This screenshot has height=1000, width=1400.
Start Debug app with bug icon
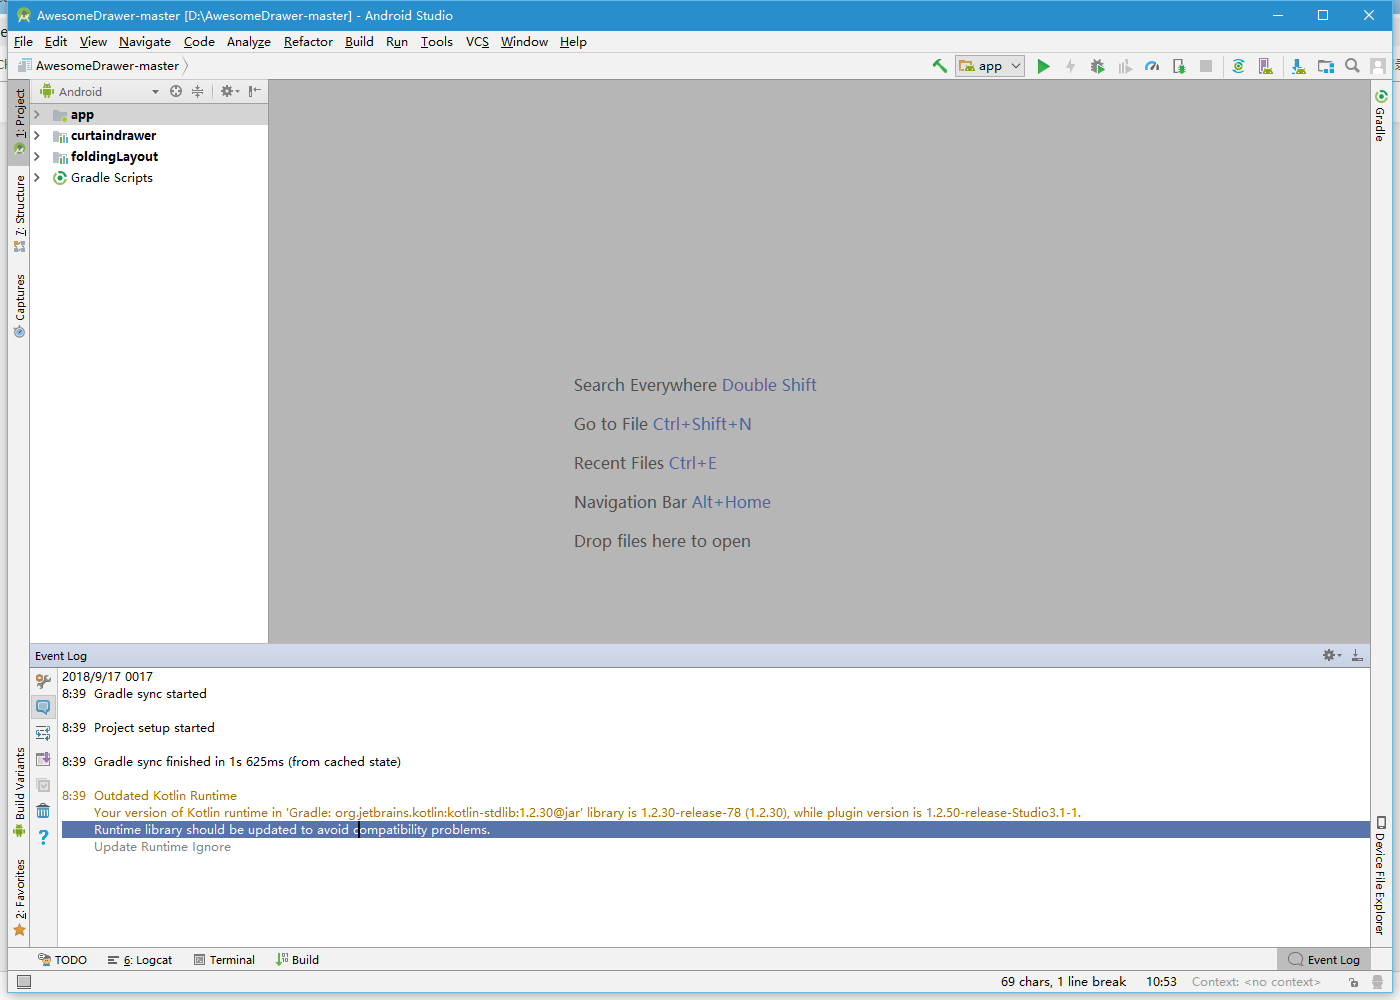[1097, 66]
